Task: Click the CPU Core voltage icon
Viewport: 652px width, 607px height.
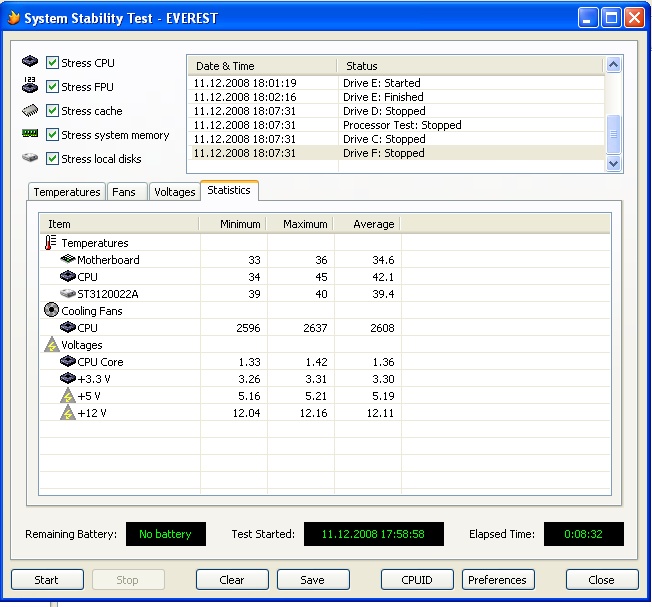Action: tap(67, 362)
